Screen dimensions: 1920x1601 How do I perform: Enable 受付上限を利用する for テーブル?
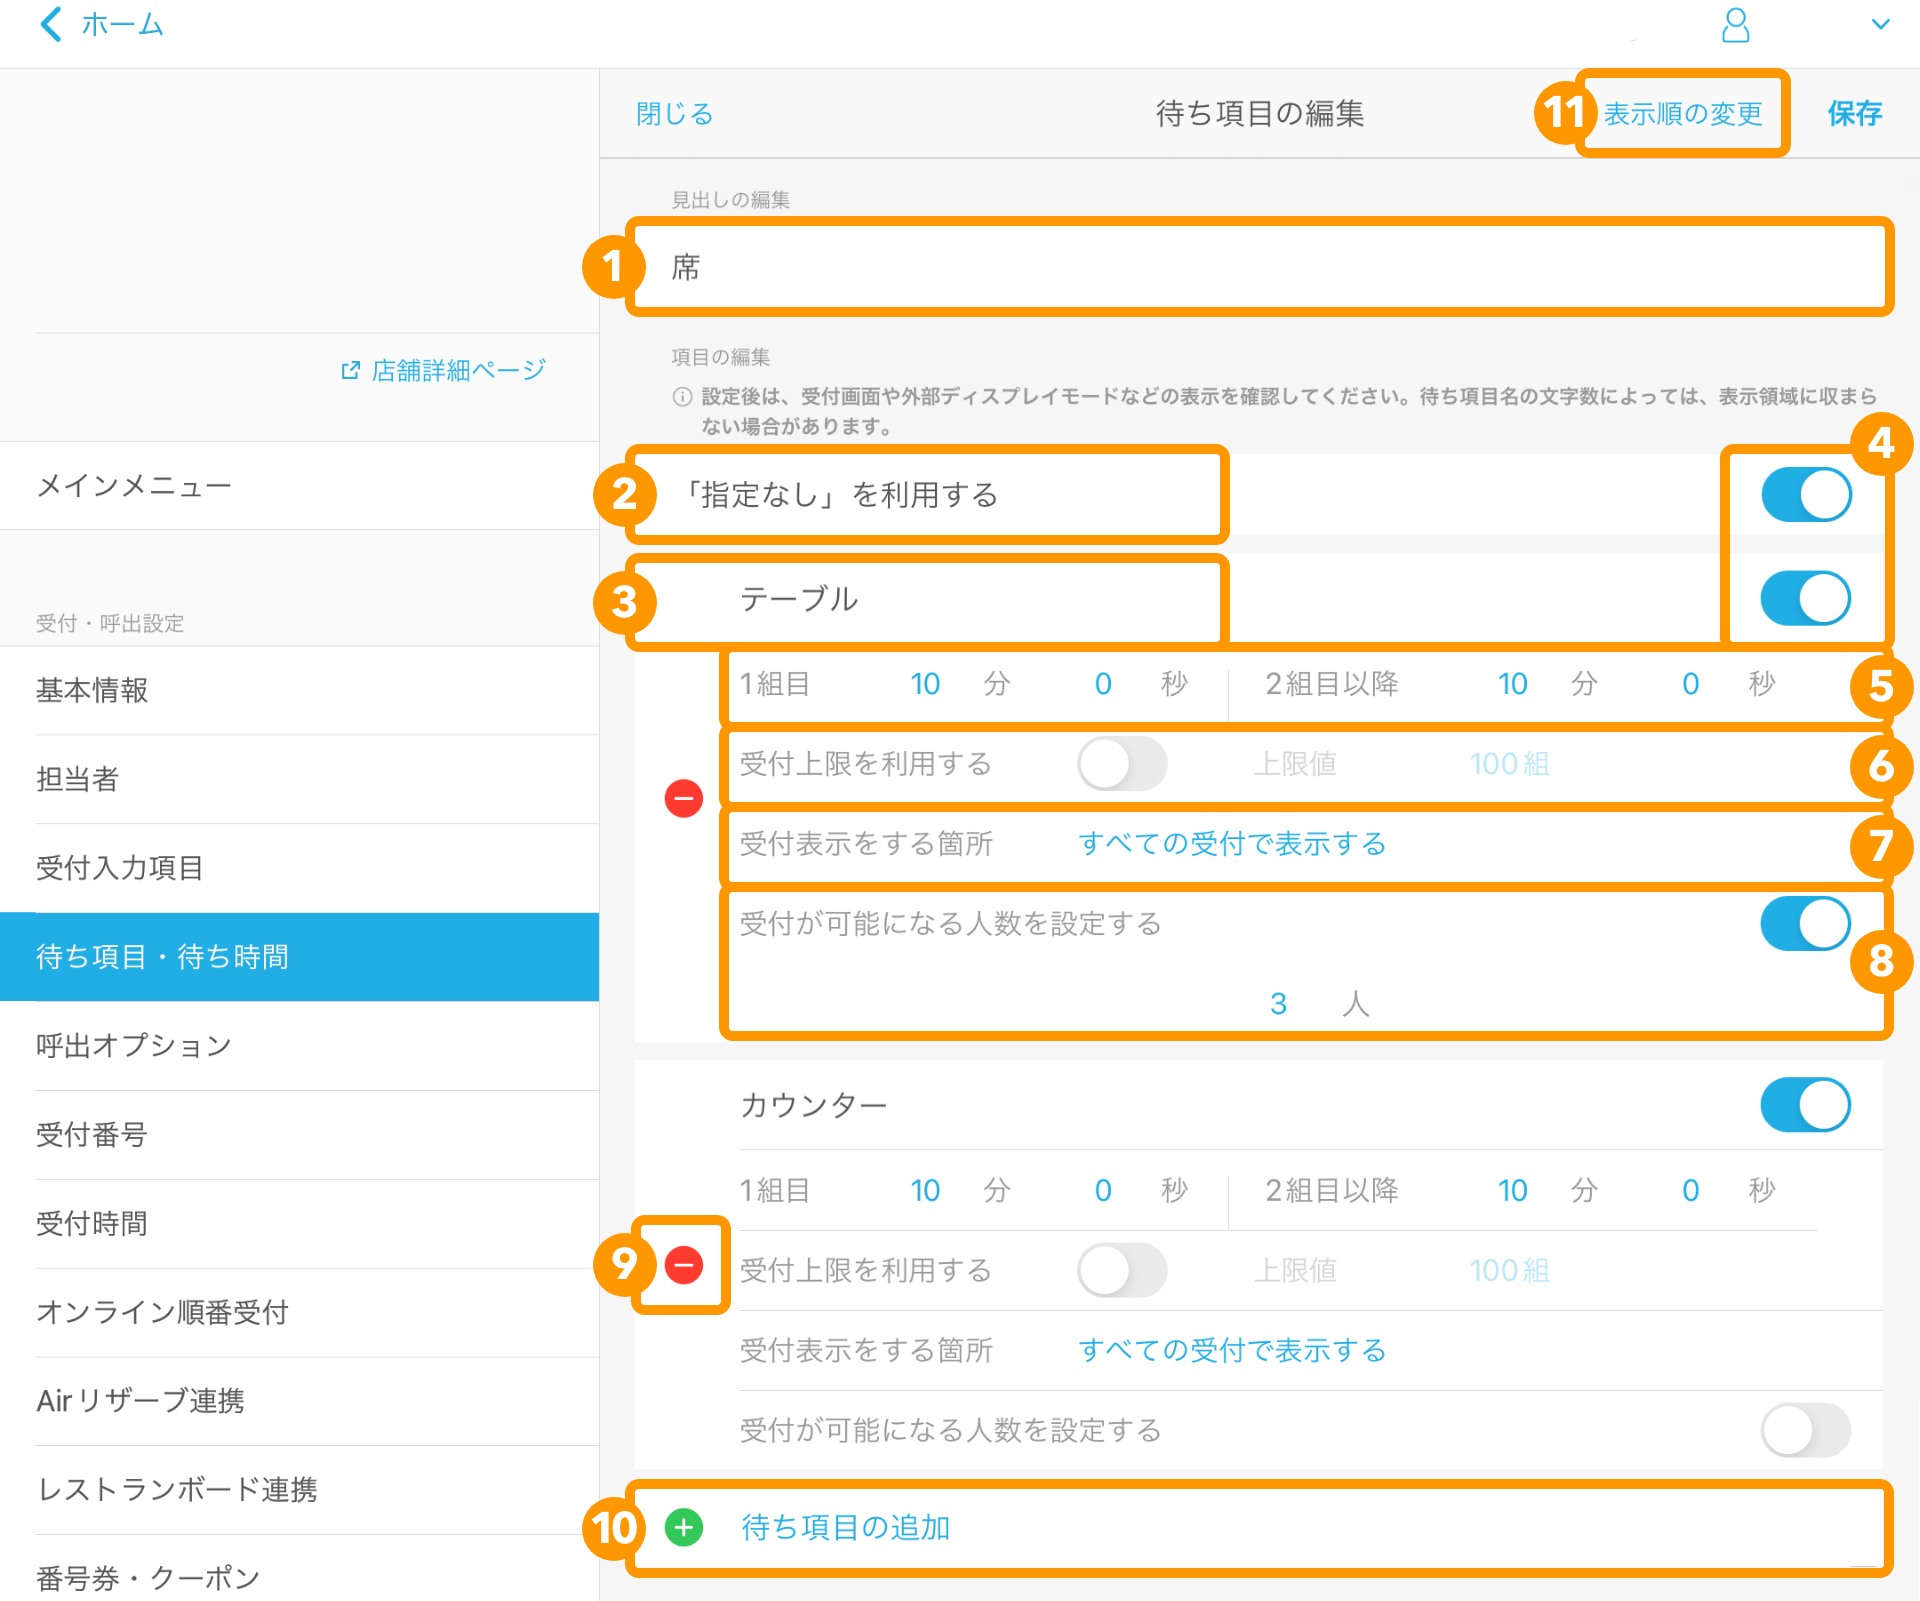pyautogui.click(x=1122, y=763)
